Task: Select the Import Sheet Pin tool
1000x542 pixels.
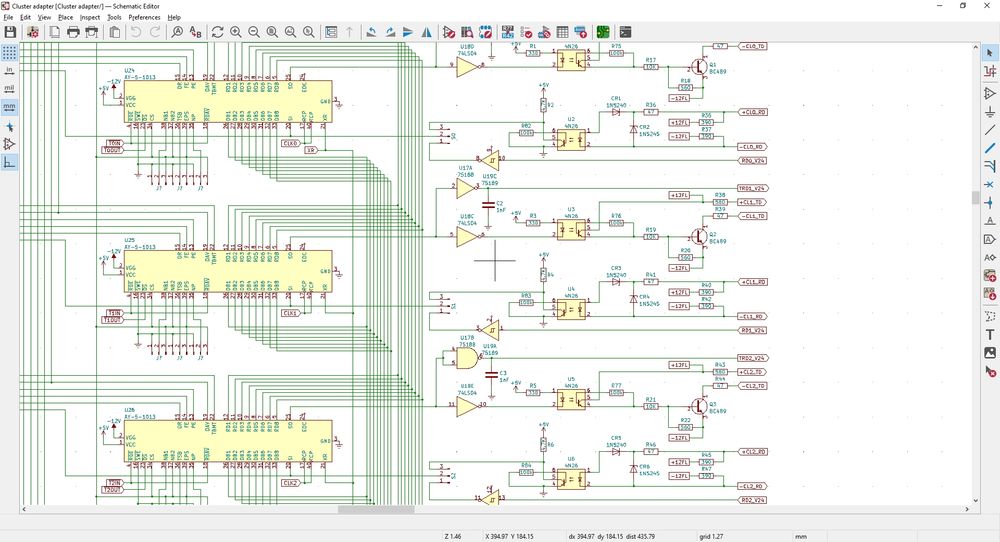Action: 990,294
